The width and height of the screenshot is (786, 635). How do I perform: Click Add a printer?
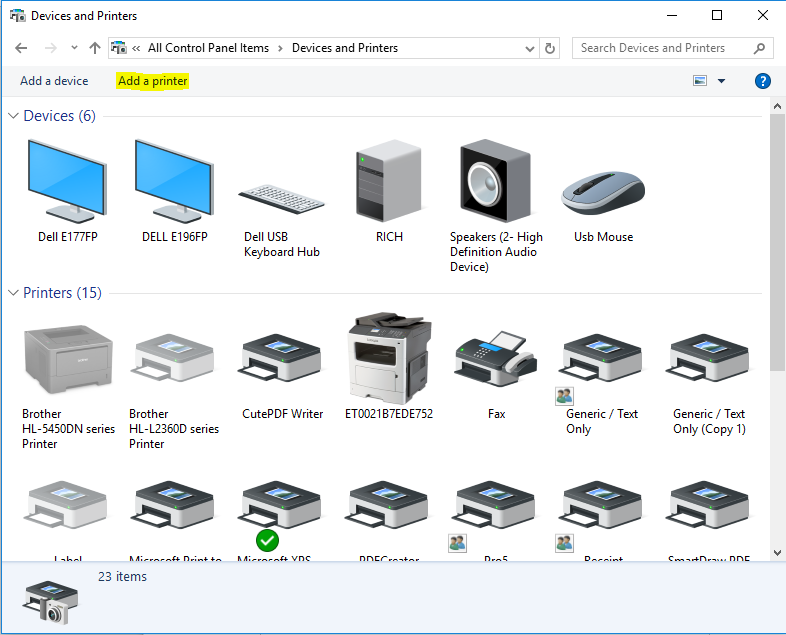click(x=153, y=81)
